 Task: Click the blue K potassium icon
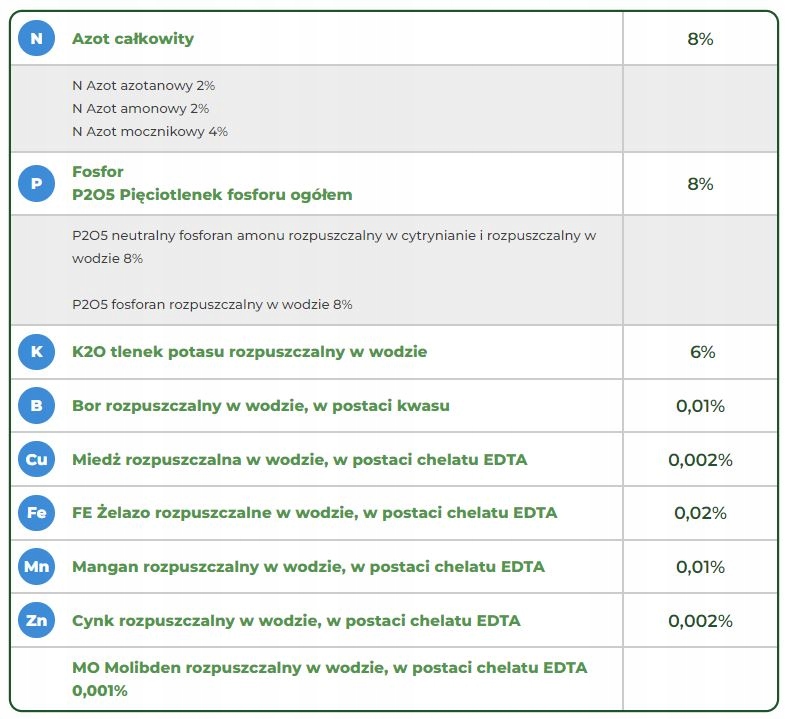point(37,352)
